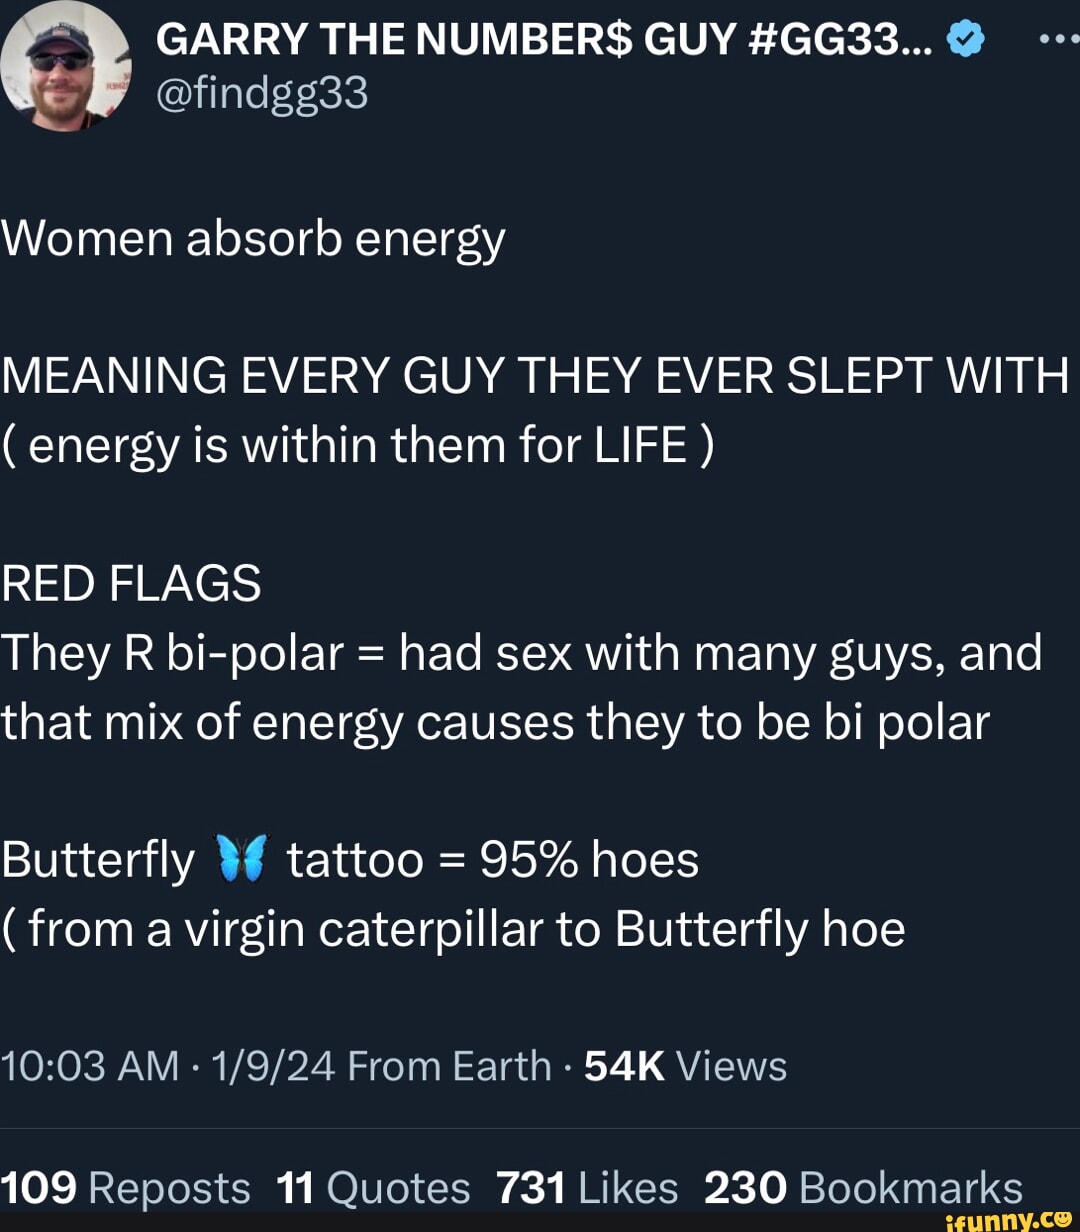Viewport: 1080px width, 1232px height.
Task: Open the ••• dropdown at top right
Action: click(1054, 38)
